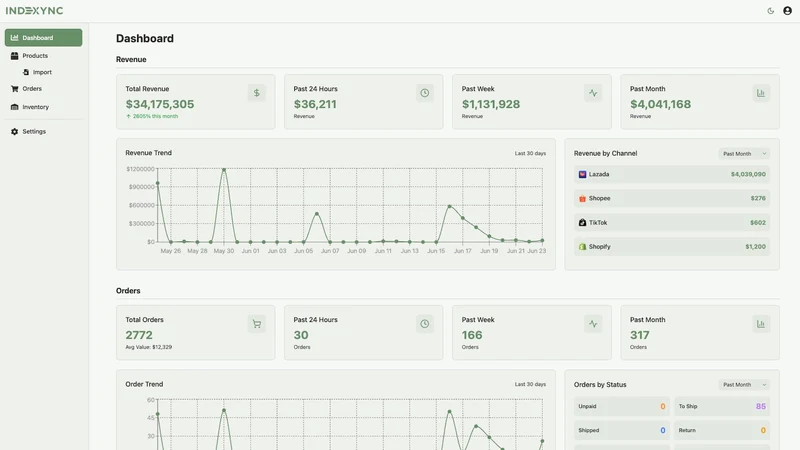Click clock icon on orders Past 24 Hours card

click(424, 324)
